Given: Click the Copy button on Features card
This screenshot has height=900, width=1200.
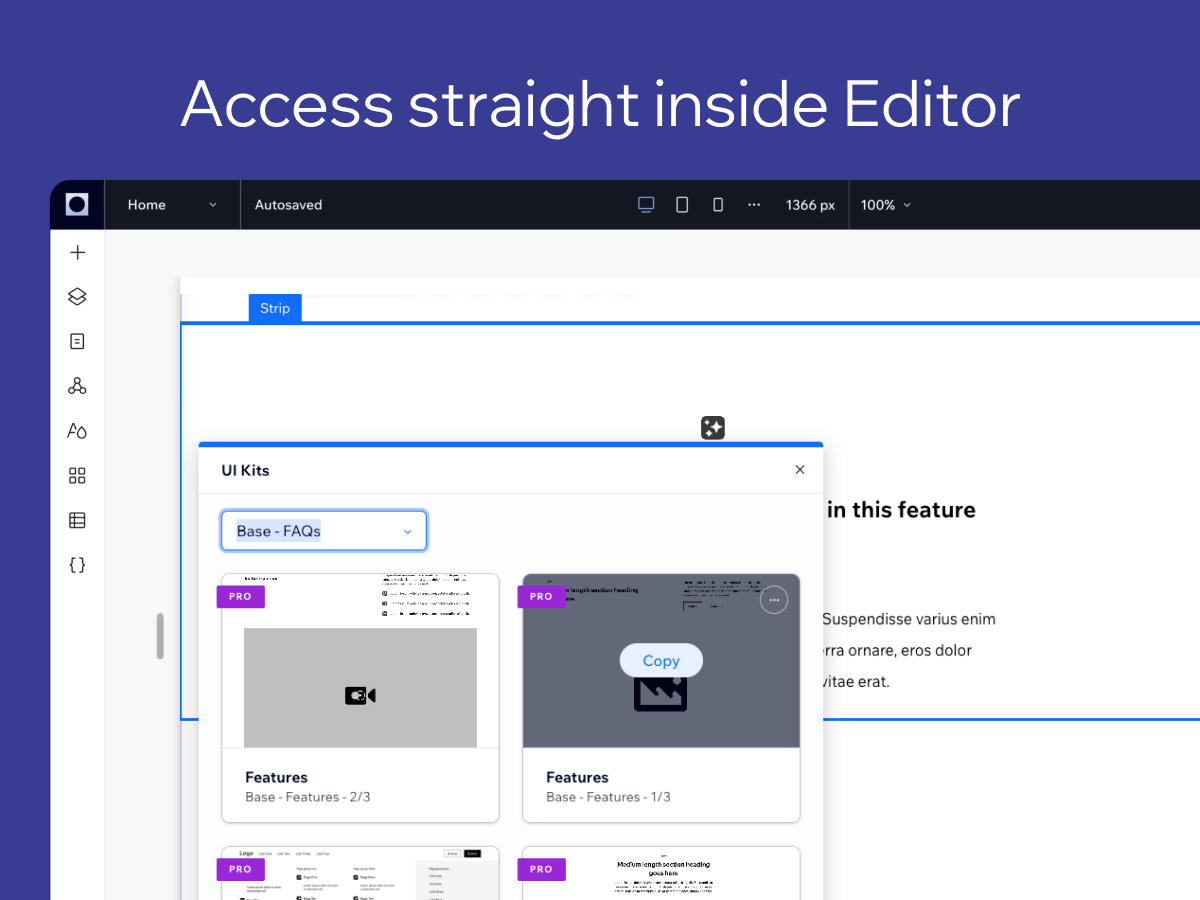Looking at the screenshot, I should click(x=661, y=661).
